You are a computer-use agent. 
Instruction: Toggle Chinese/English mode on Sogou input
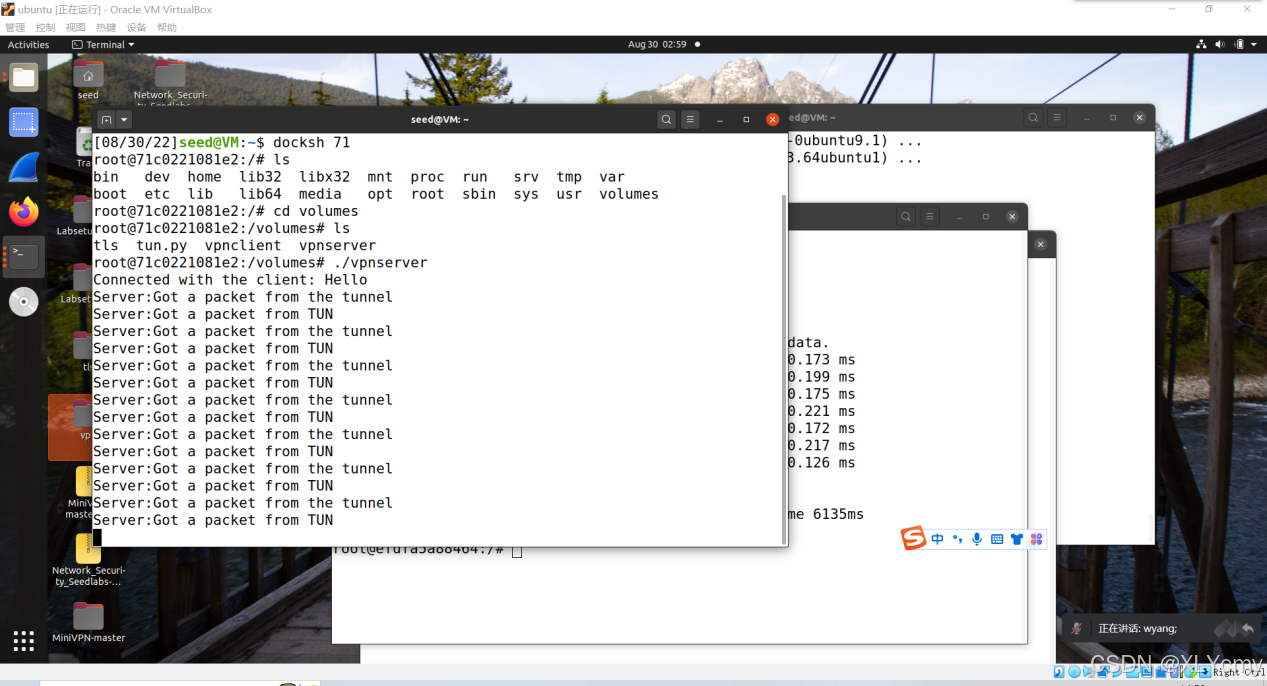point(937,539)
